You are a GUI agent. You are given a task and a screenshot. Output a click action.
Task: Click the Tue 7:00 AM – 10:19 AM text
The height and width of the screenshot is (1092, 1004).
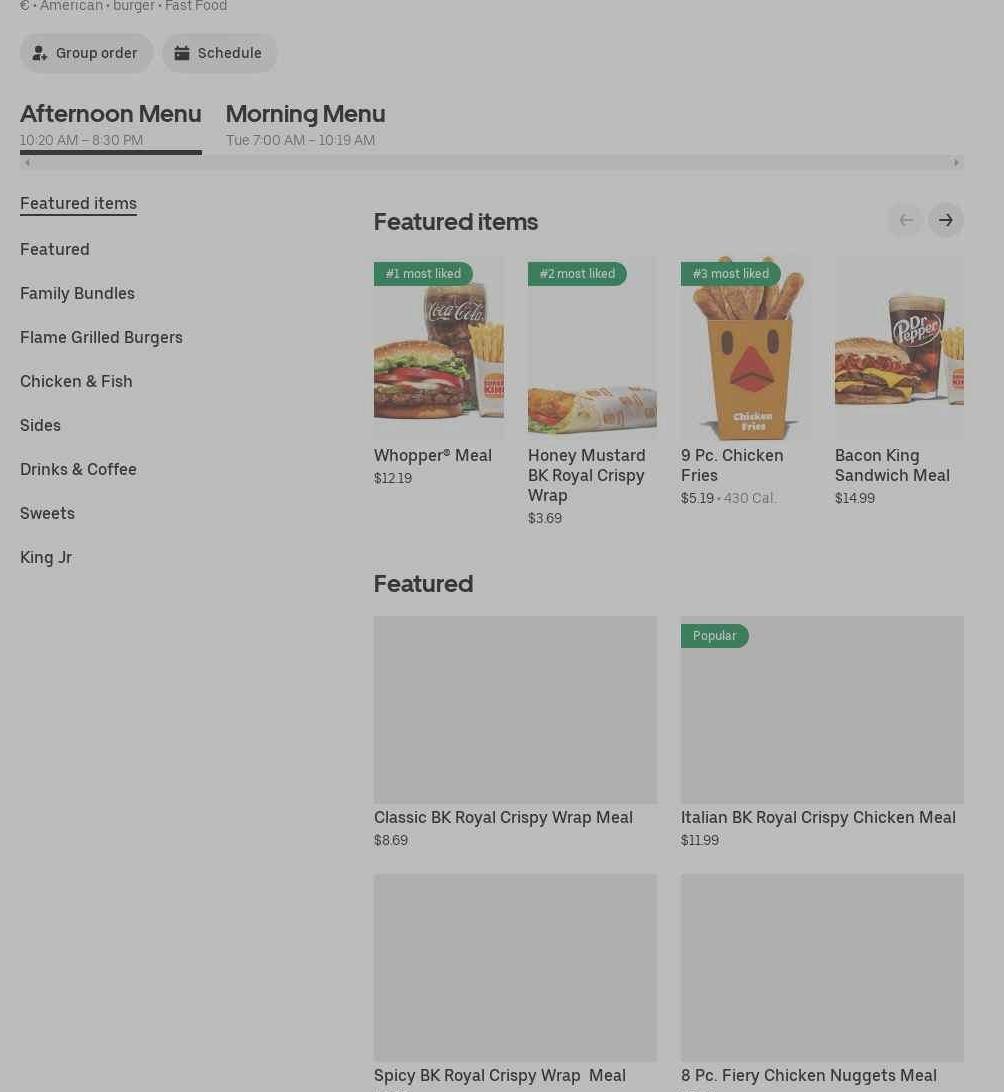click(300, 140)
